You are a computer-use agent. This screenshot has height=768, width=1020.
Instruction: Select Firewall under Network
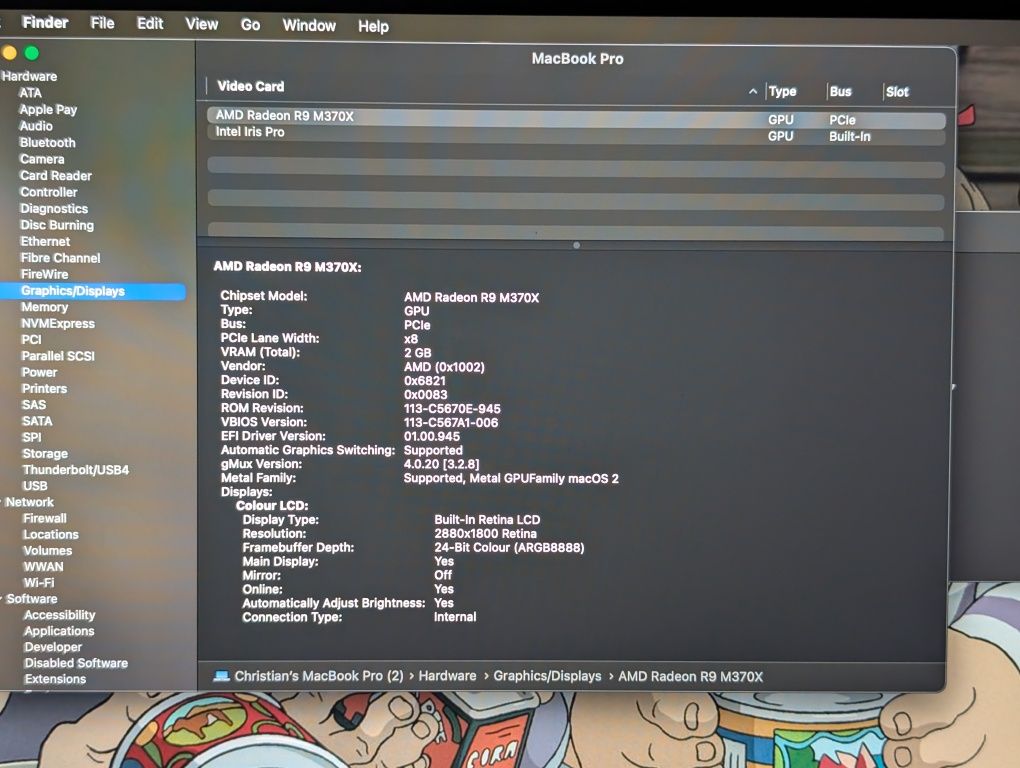pos(45,518)
